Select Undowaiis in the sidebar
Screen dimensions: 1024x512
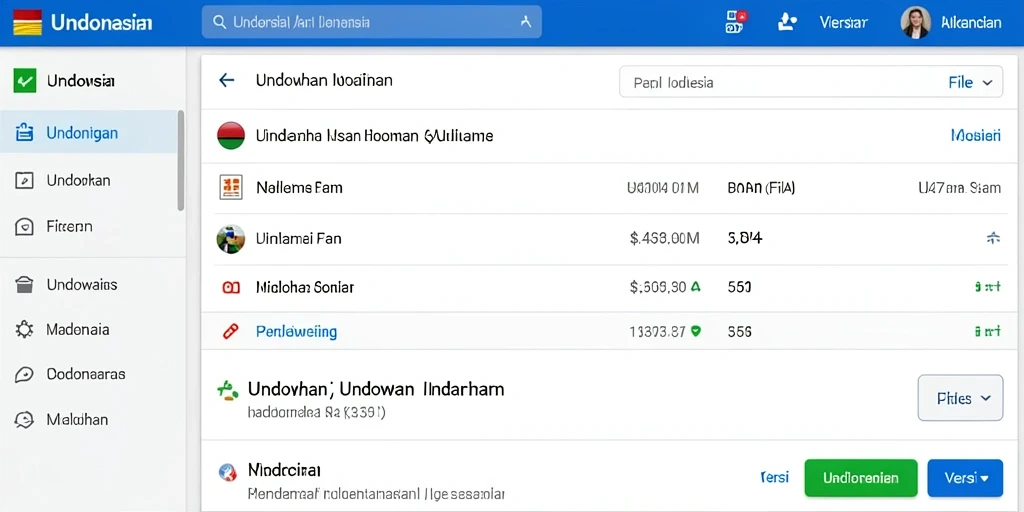[82, 285]
